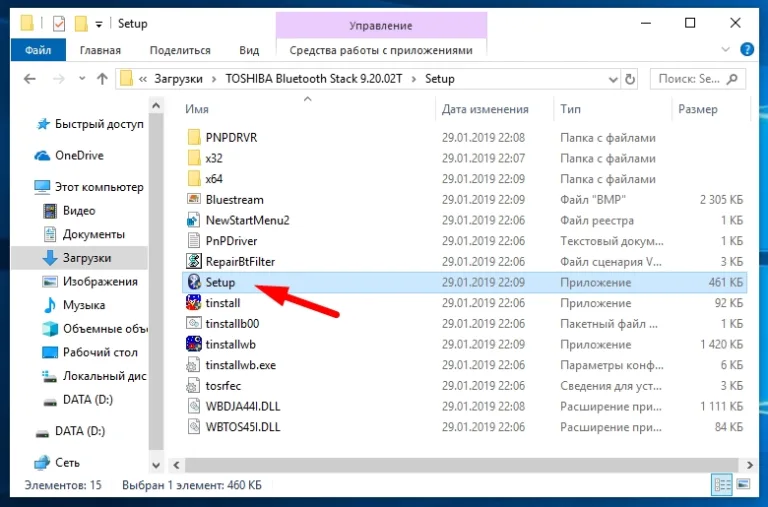Screen dimensions: 768x507
Task: Open Средства работы с приложениями tab
Action: coord(381,50)
